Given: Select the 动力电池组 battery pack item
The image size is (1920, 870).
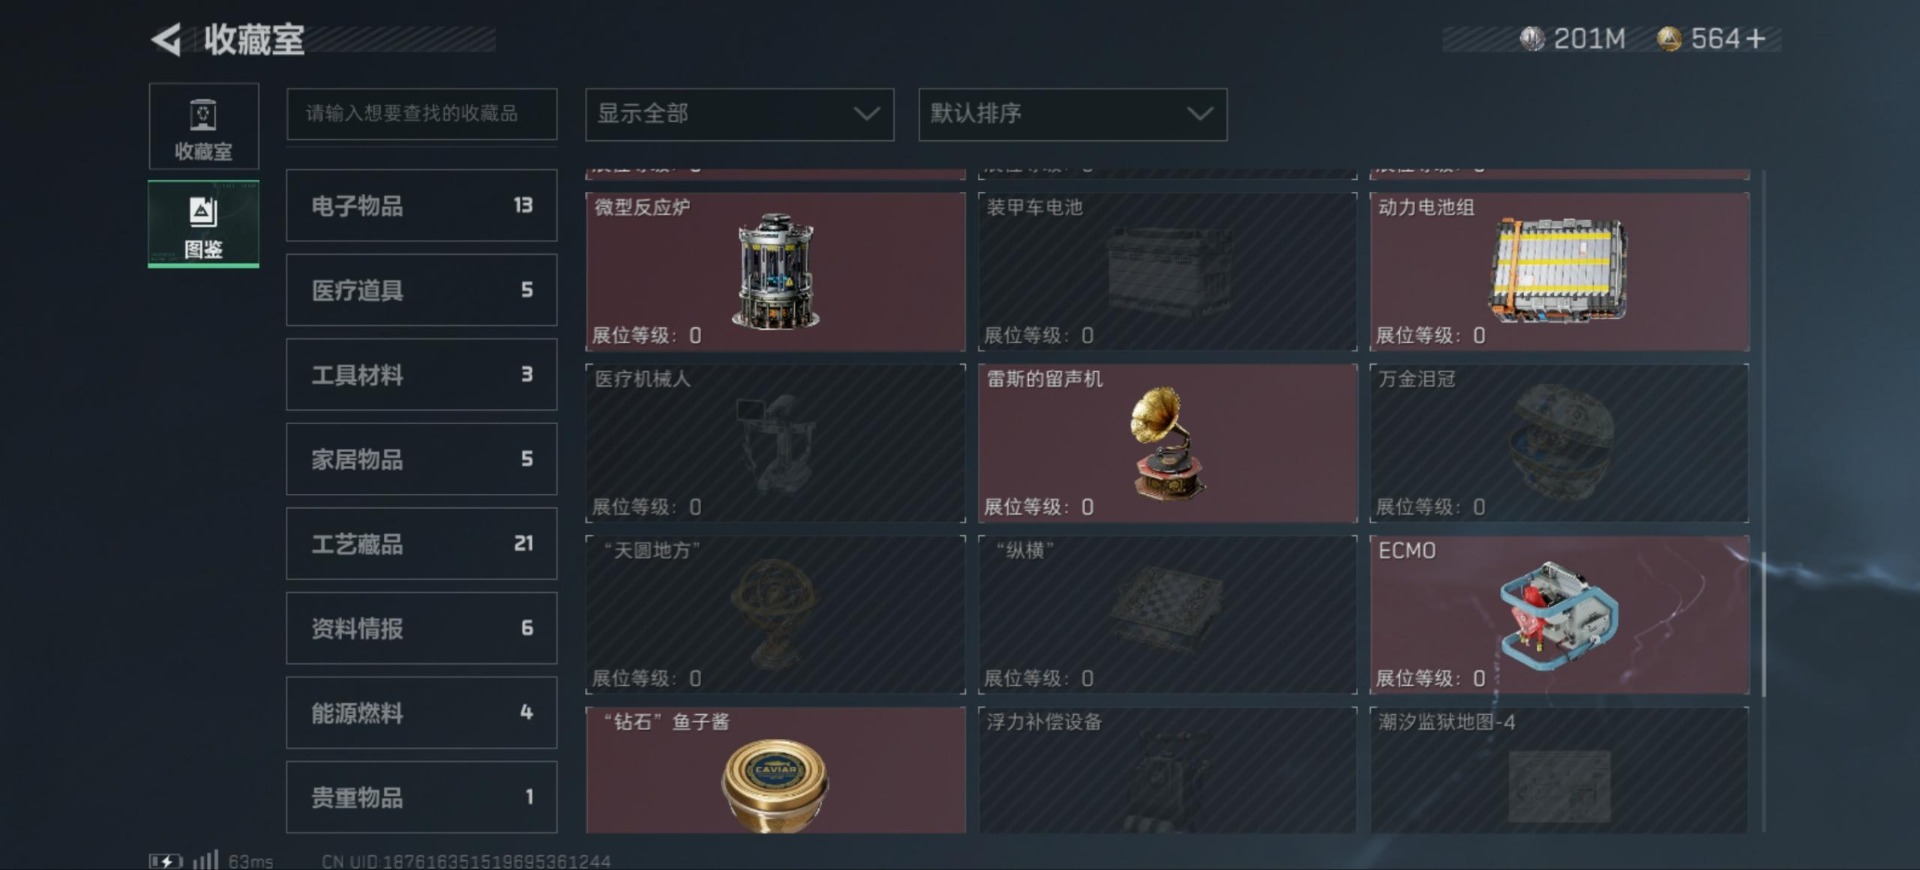Looking at the screenshot, I should point(1559,271).
